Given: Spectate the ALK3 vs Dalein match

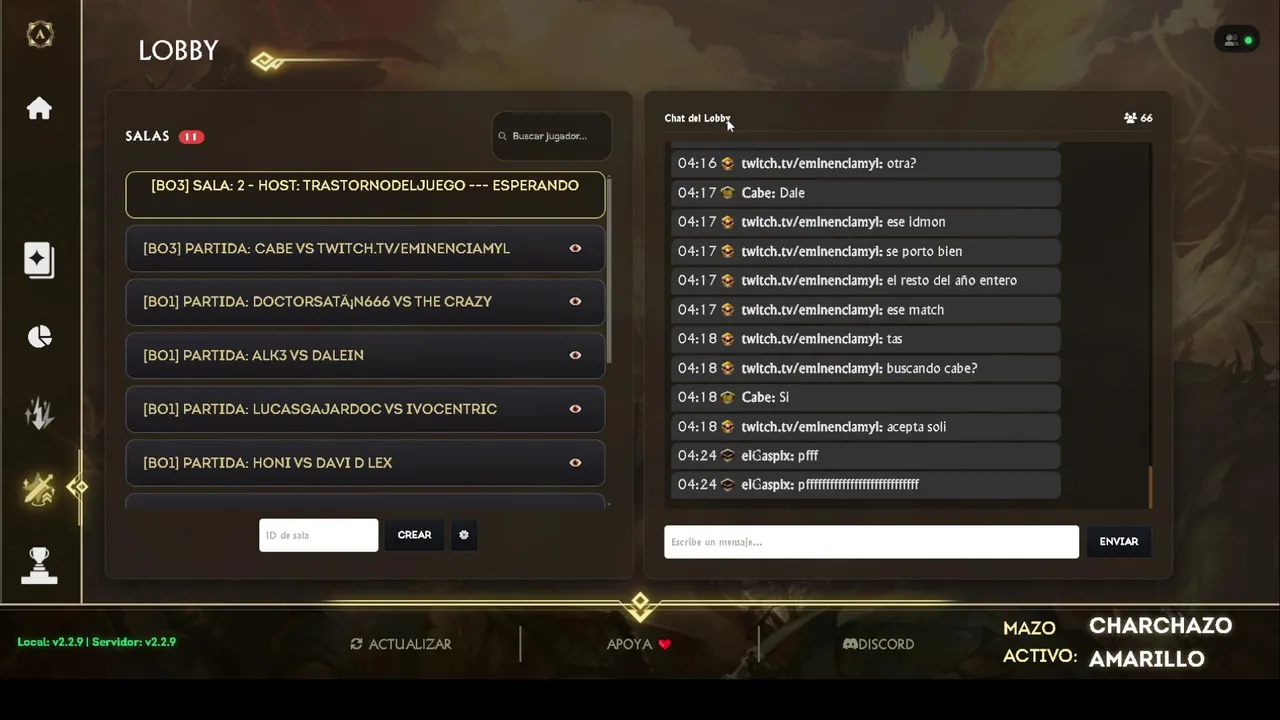Looking at the screenshot, I should click(575, 355).
